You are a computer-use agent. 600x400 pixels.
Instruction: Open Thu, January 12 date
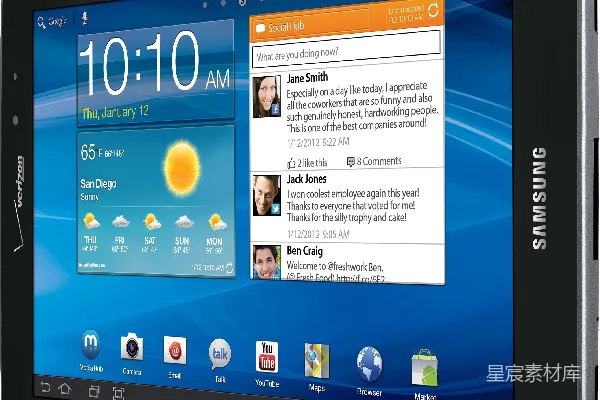115,112
